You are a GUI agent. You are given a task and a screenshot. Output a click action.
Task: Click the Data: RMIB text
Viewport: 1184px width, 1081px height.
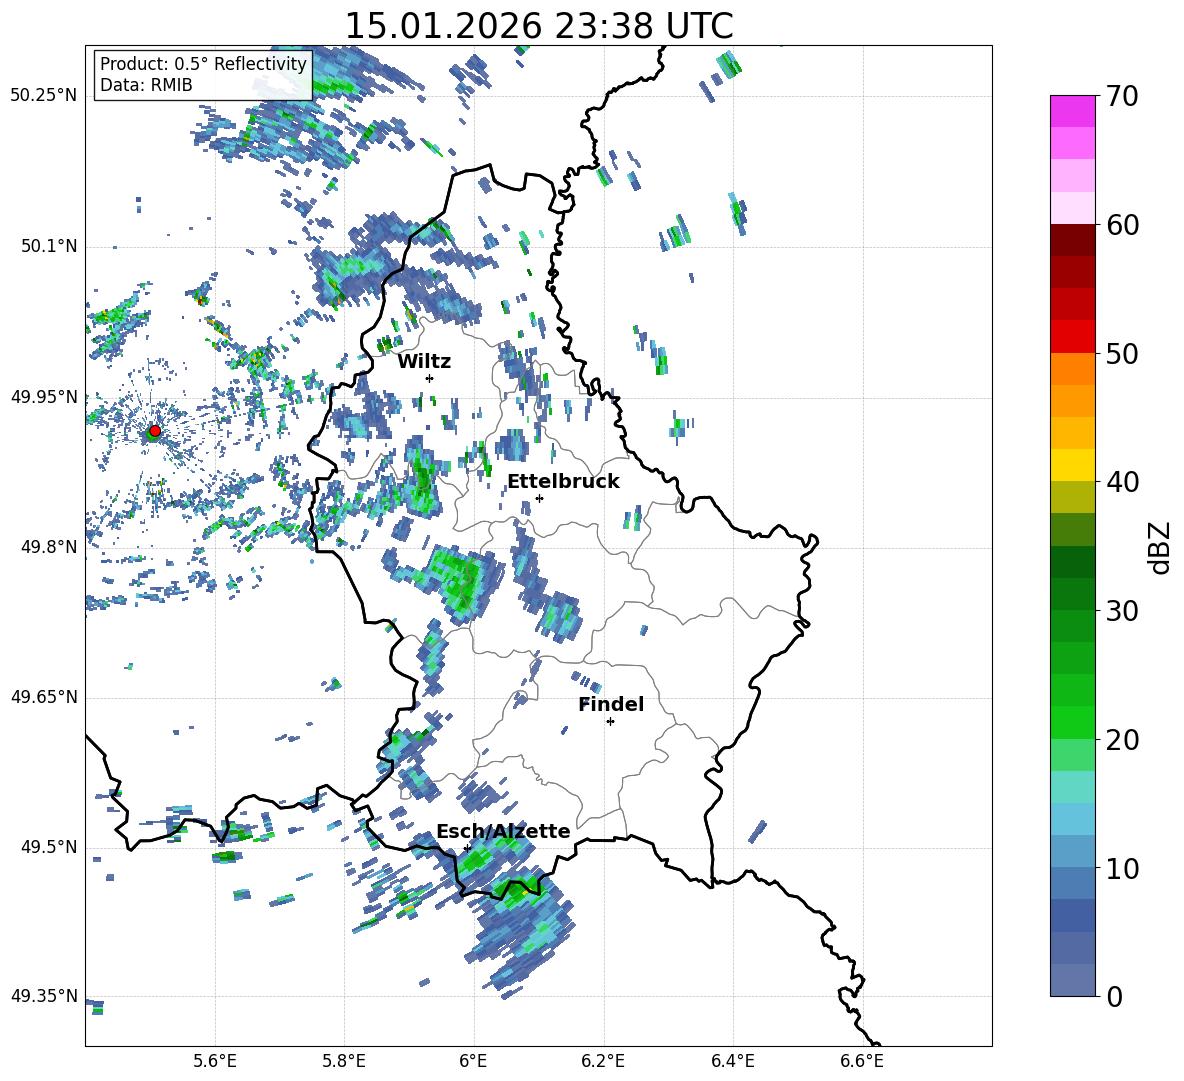coord(146,85)
